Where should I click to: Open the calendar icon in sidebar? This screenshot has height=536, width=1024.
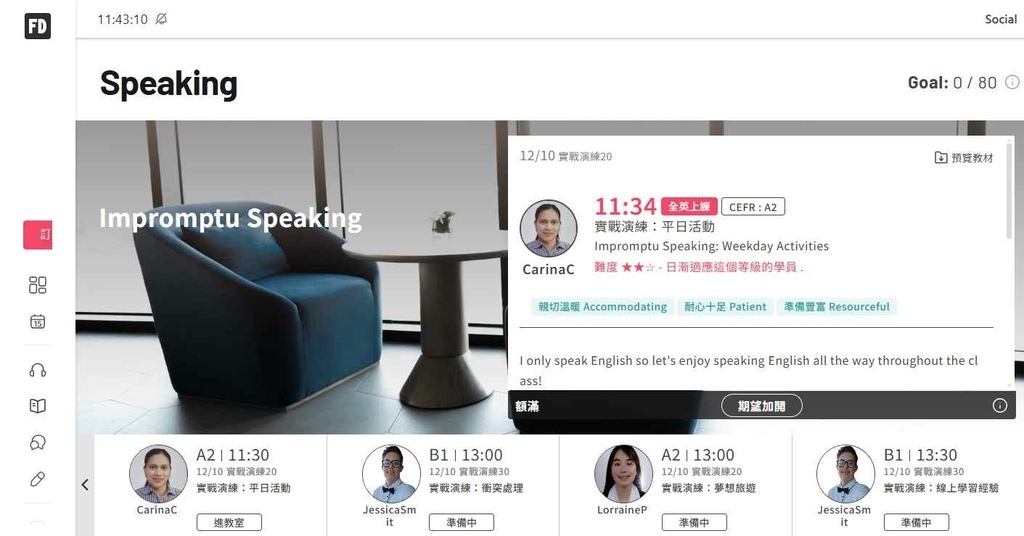38,321
